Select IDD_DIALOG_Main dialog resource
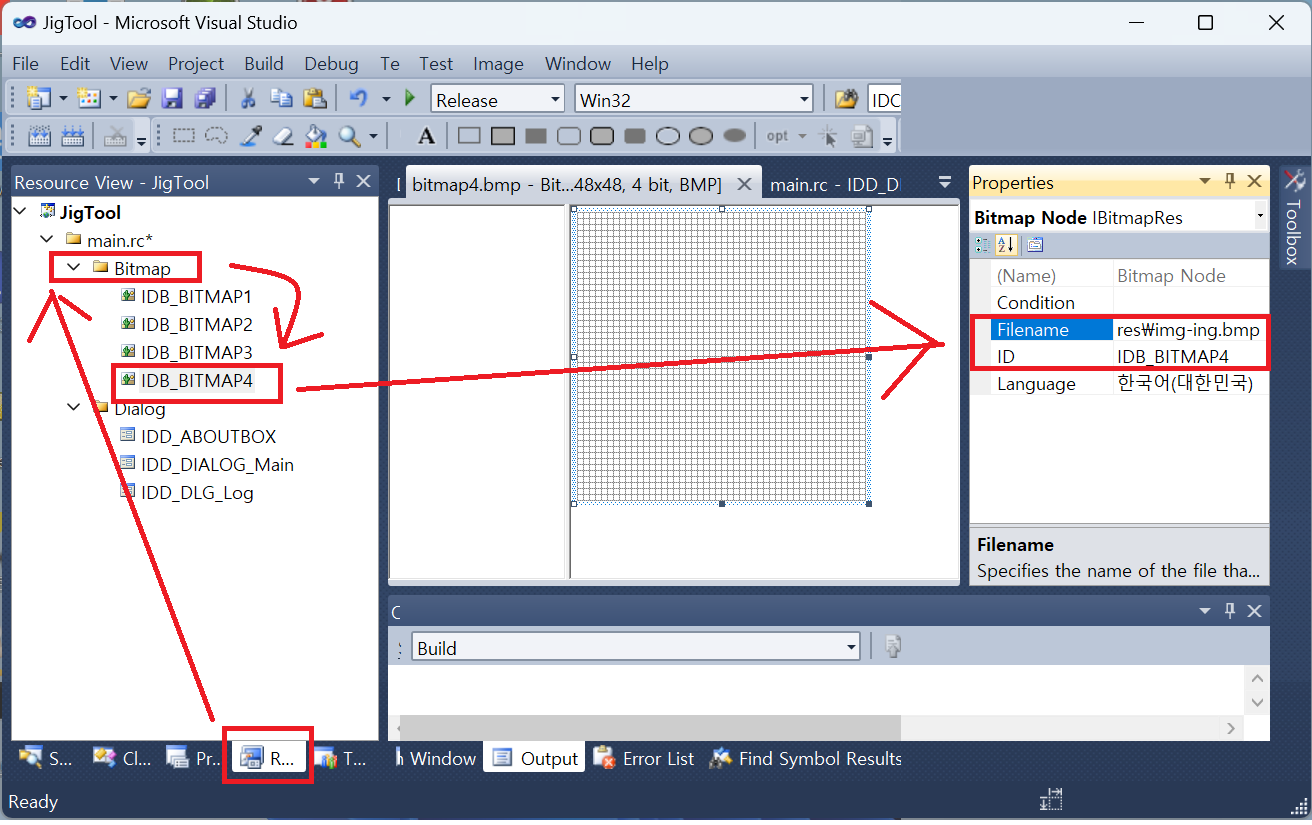The width and height of the screenshot is (1312, 825). pyautogui.click(x=217, y=464)
